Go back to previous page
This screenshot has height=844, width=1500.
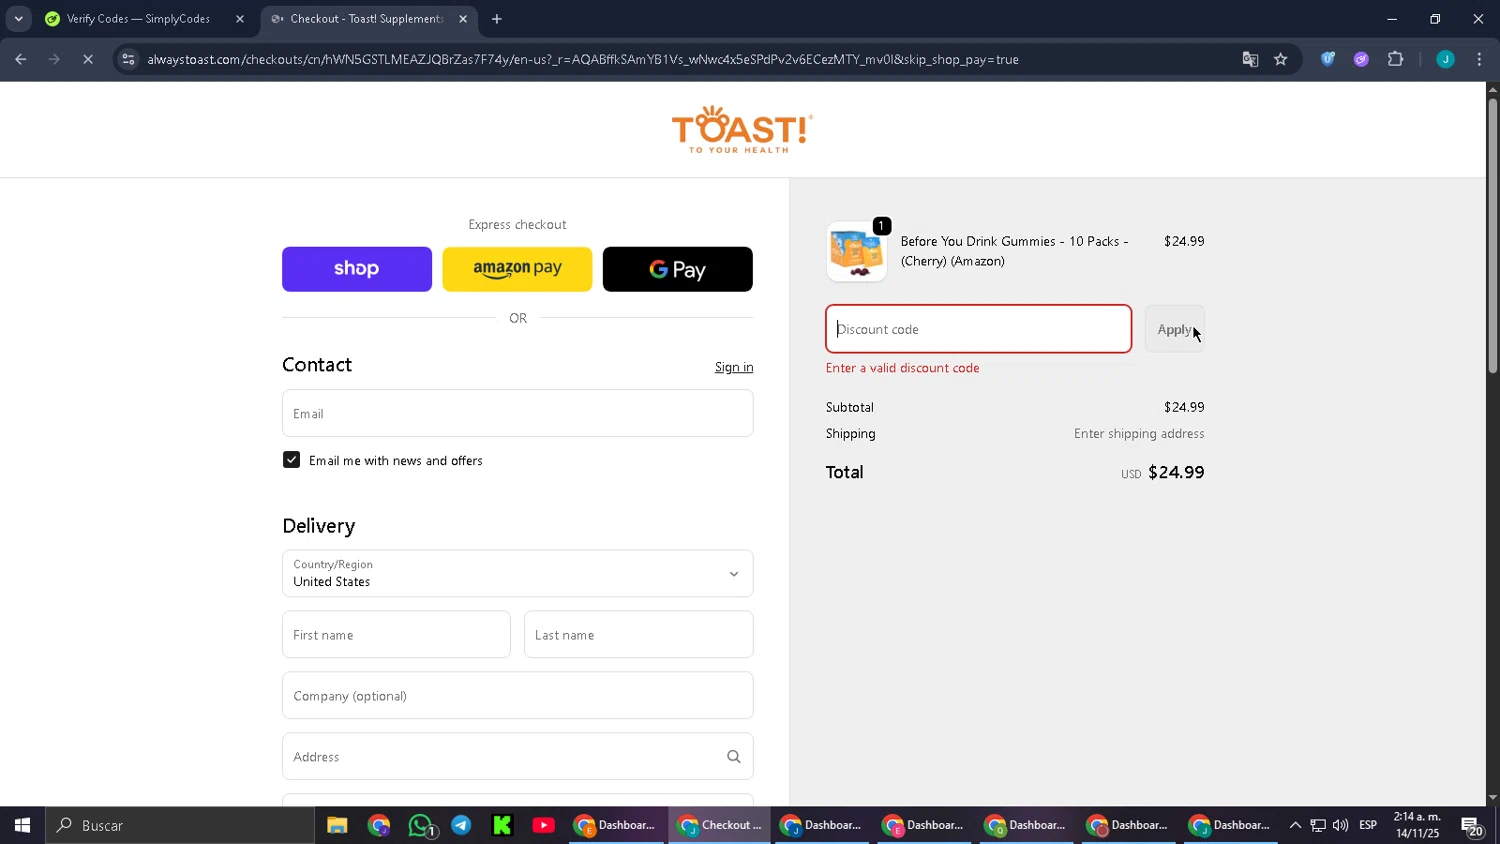tap(21, 59)
